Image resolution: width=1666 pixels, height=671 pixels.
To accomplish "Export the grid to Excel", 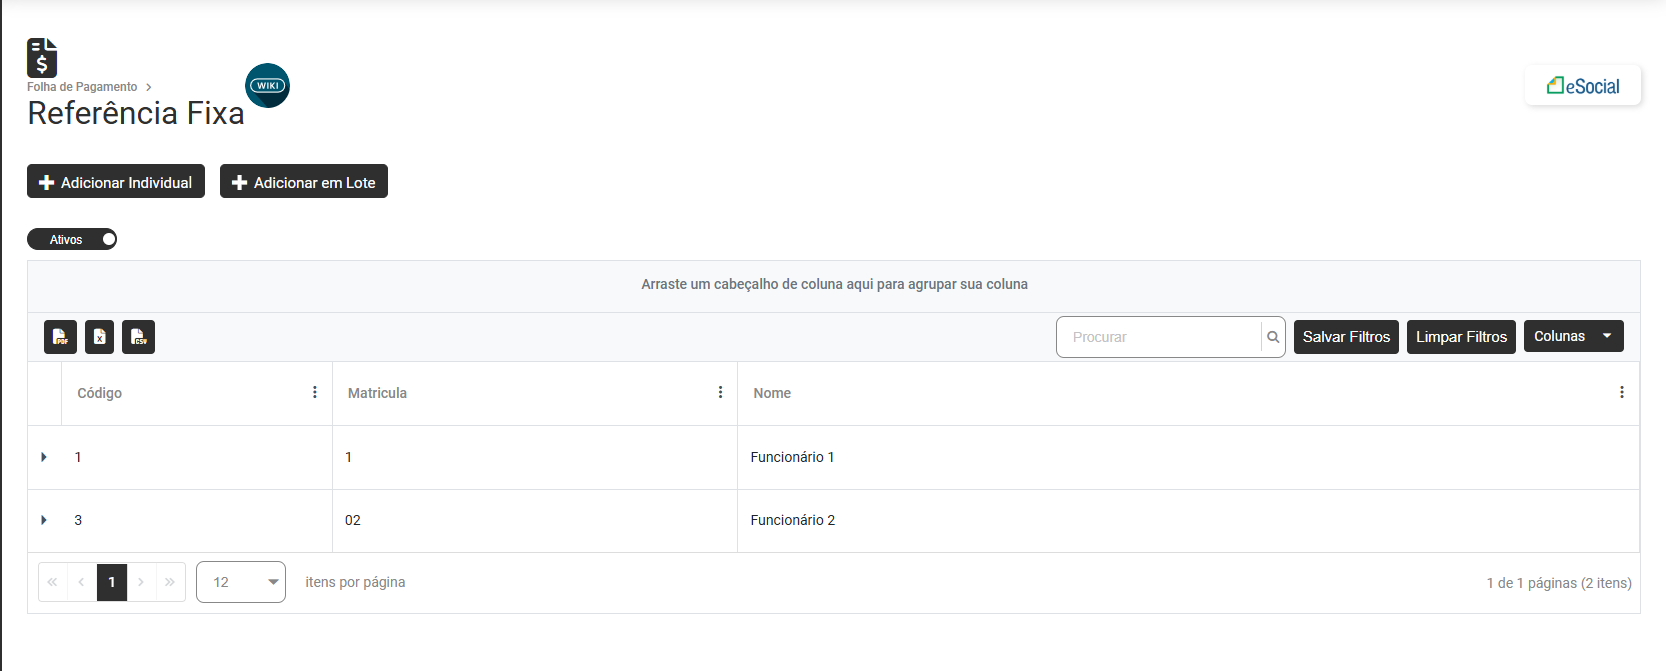I will tap(99, 337).
